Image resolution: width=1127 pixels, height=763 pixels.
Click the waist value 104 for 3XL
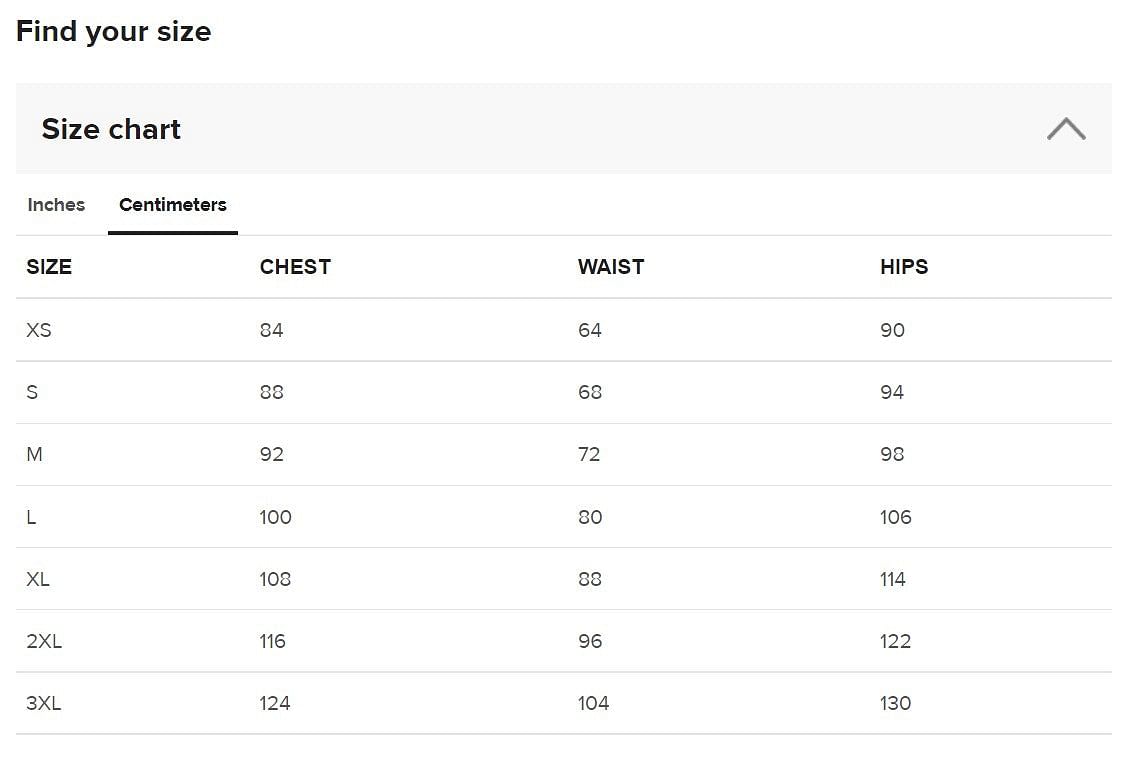(x=593, y=703)
